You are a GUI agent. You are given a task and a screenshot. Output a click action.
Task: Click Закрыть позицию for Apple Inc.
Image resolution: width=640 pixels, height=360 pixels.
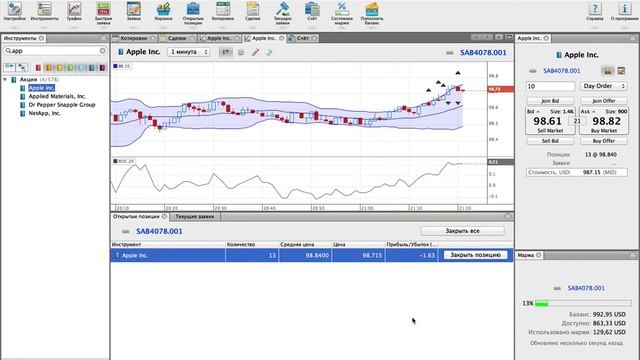click(x=475, y=255)
